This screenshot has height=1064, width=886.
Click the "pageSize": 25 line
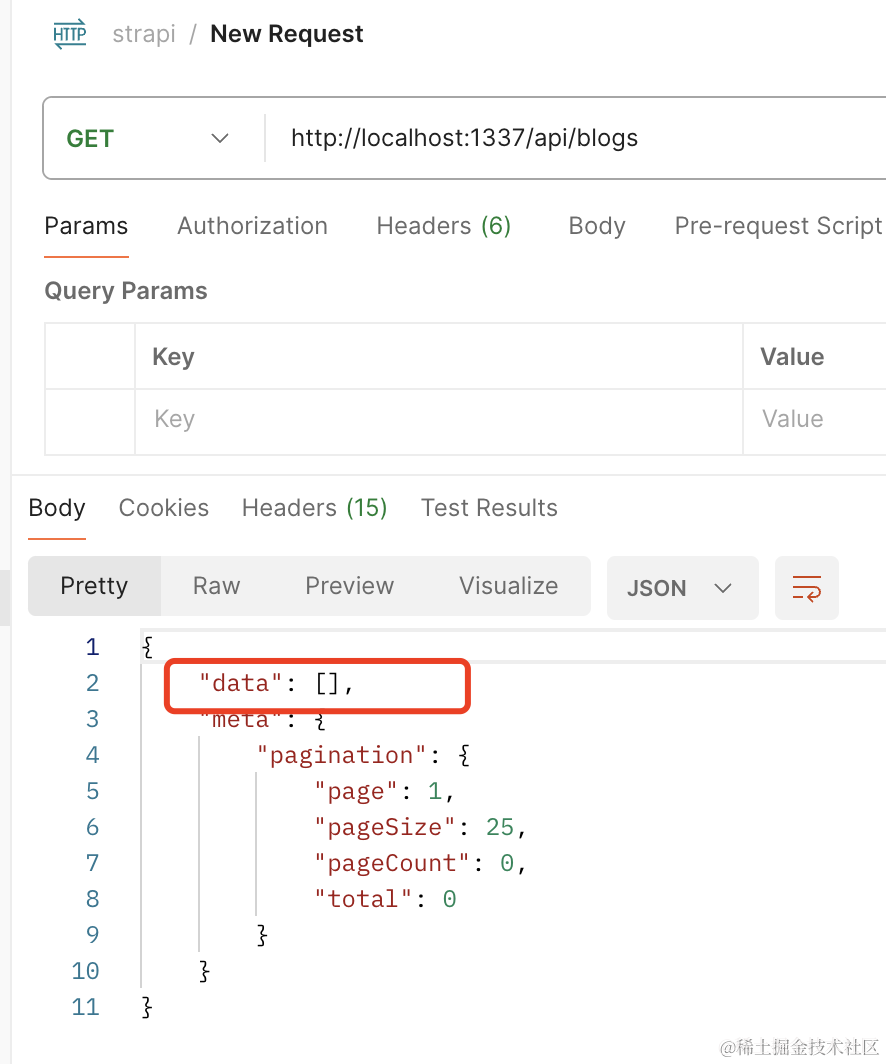pos(421,827)
